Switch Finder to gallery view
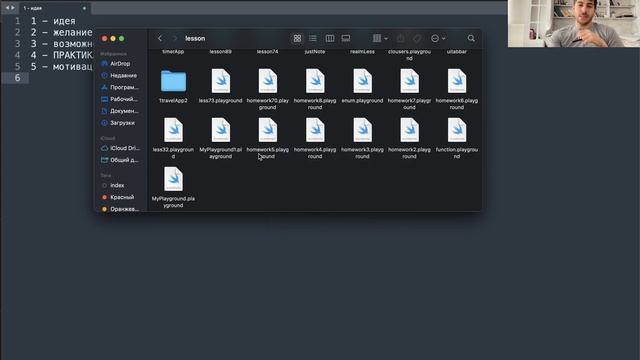 (346, 38)
